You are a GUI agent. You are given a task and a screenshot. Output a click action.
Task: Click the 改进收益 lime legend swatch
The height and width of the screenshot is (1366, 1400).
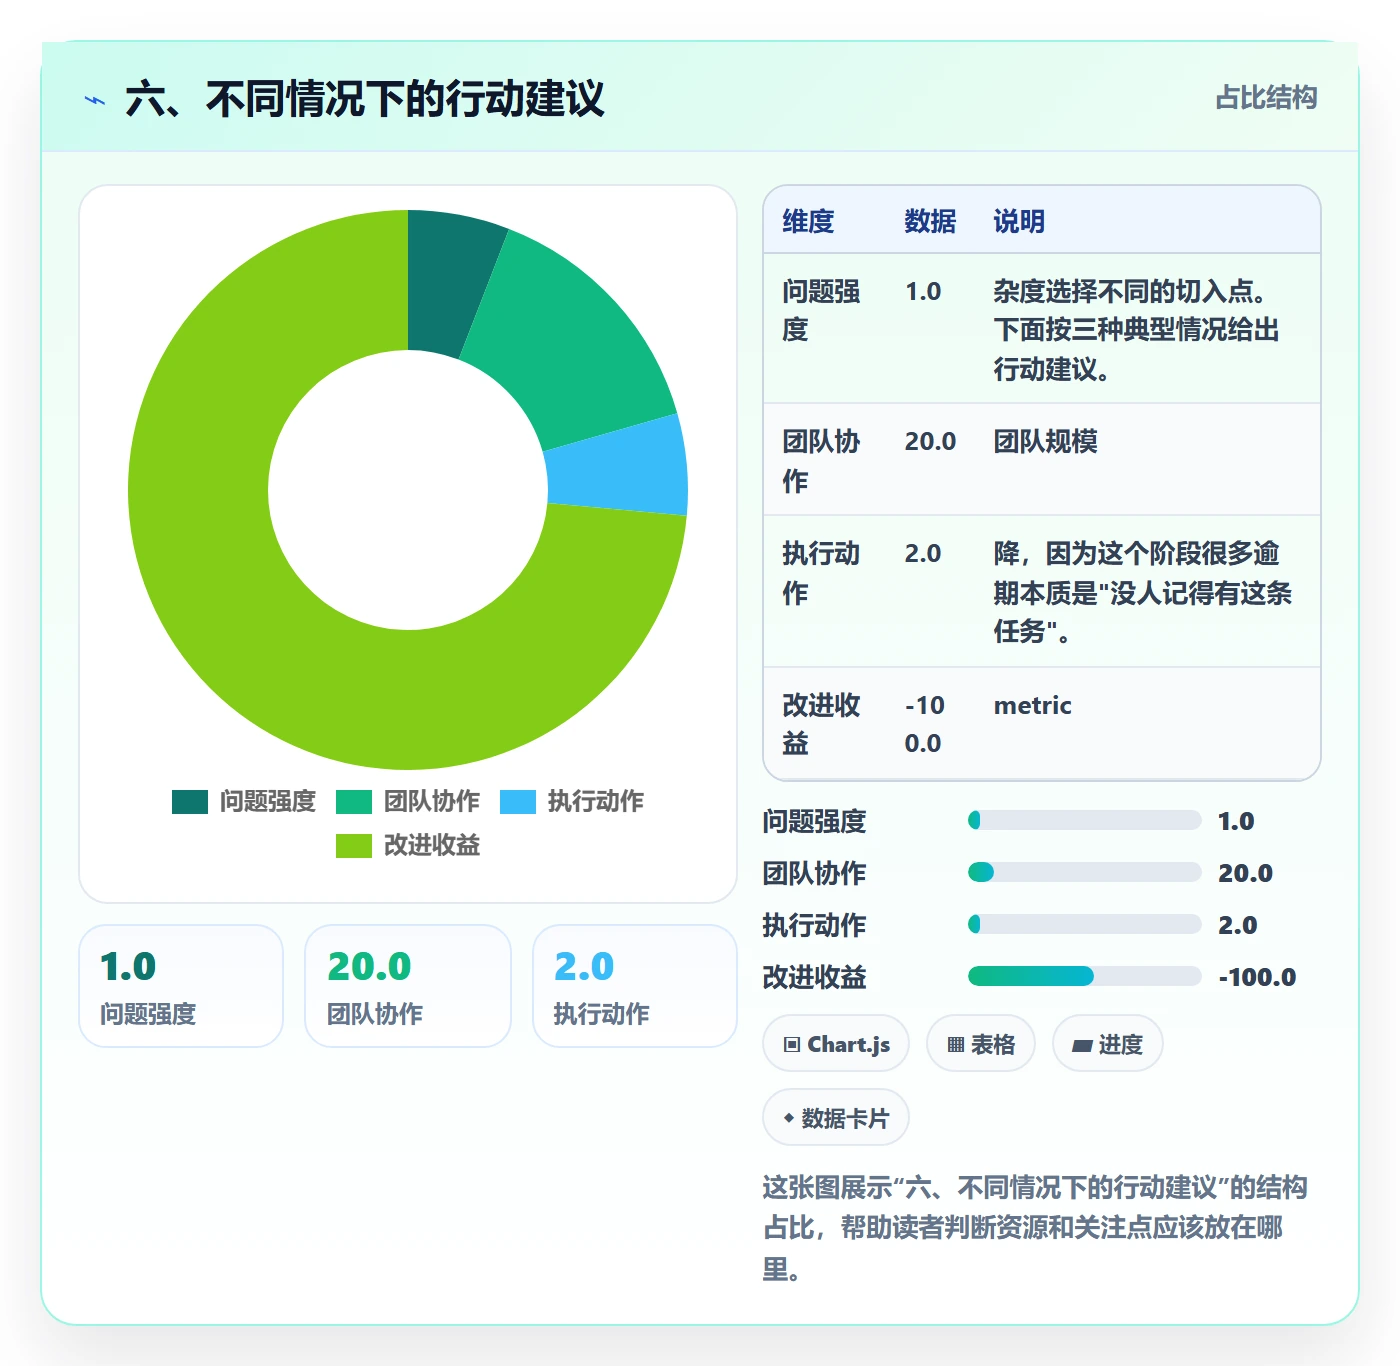pos(354,846)
